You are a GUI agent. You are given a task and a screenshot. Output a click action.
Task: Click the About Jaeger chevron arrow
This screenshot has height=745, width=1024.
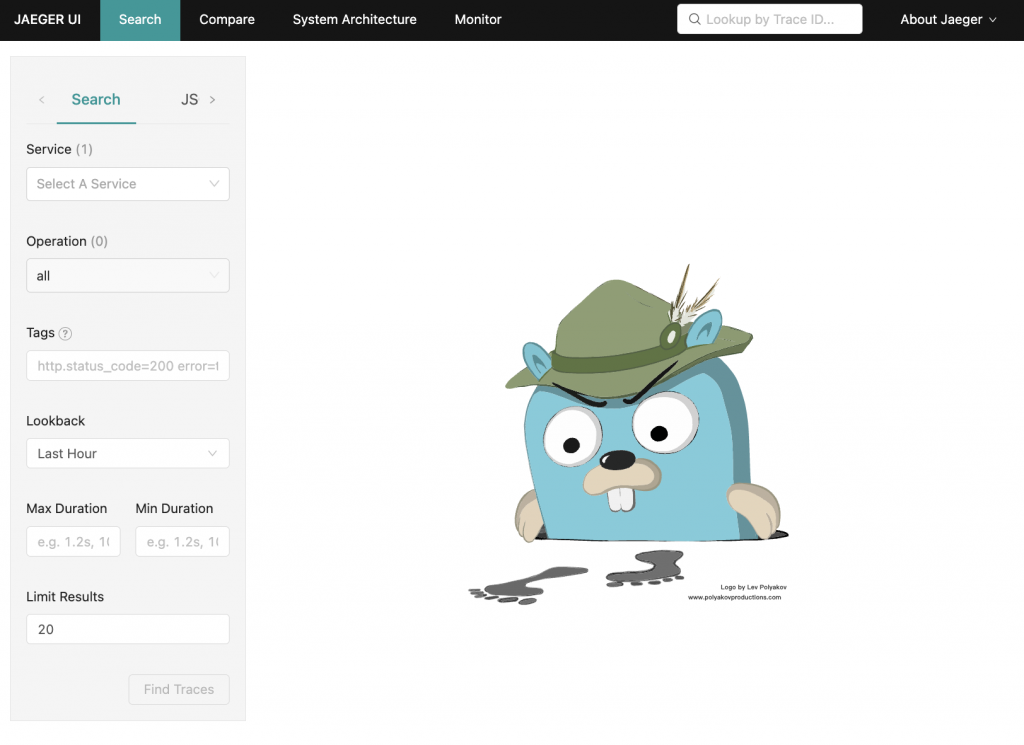[x=993, y=20]
